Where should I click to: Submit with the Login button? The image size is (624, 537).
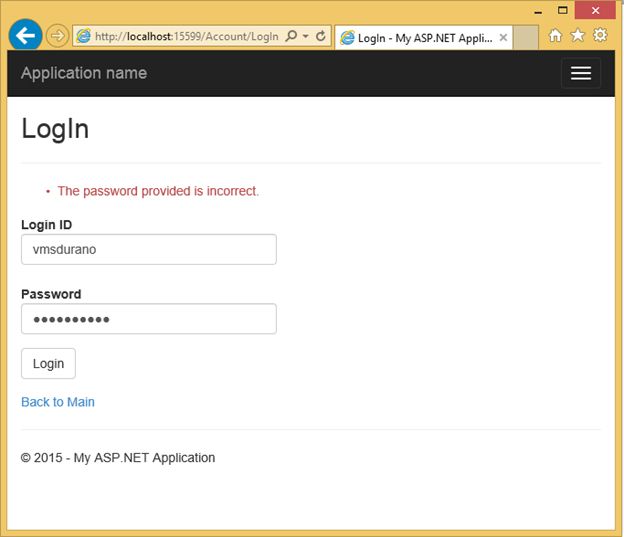click(48, 363)
